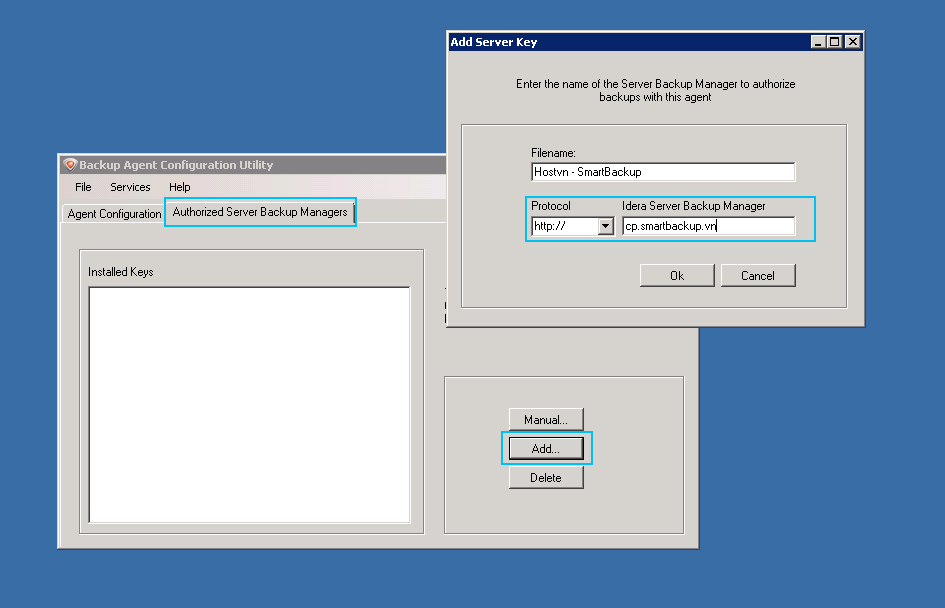Click the Add... button

pyautogui.click(x=546, y=448)
